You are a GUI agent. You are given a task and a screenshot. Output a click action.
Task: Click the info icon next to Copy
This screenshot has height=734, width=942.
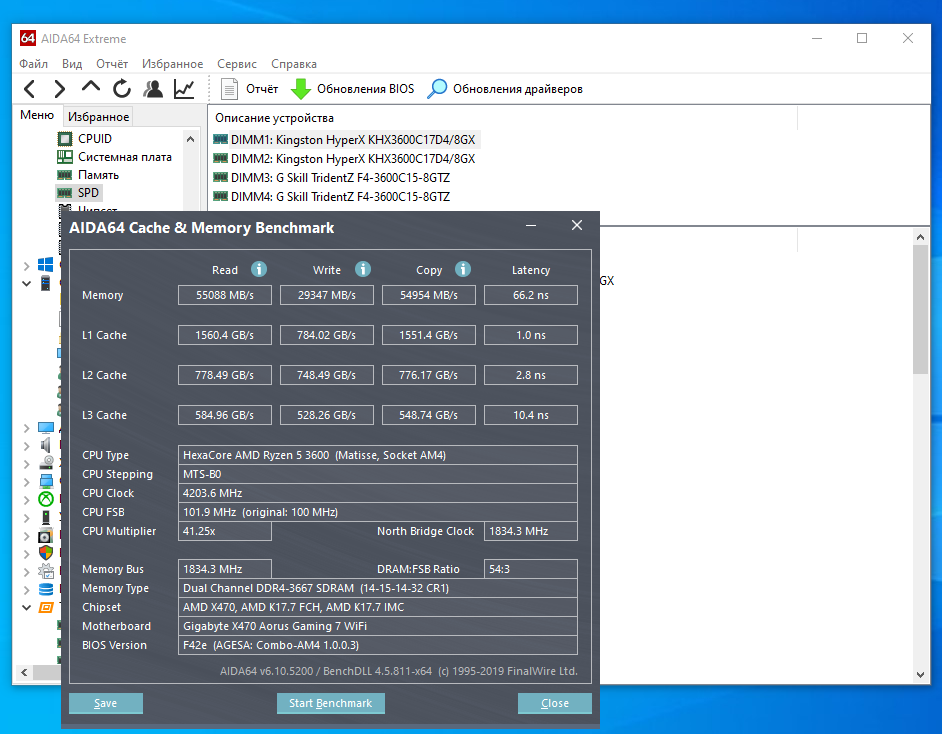[x=463, y=269]
